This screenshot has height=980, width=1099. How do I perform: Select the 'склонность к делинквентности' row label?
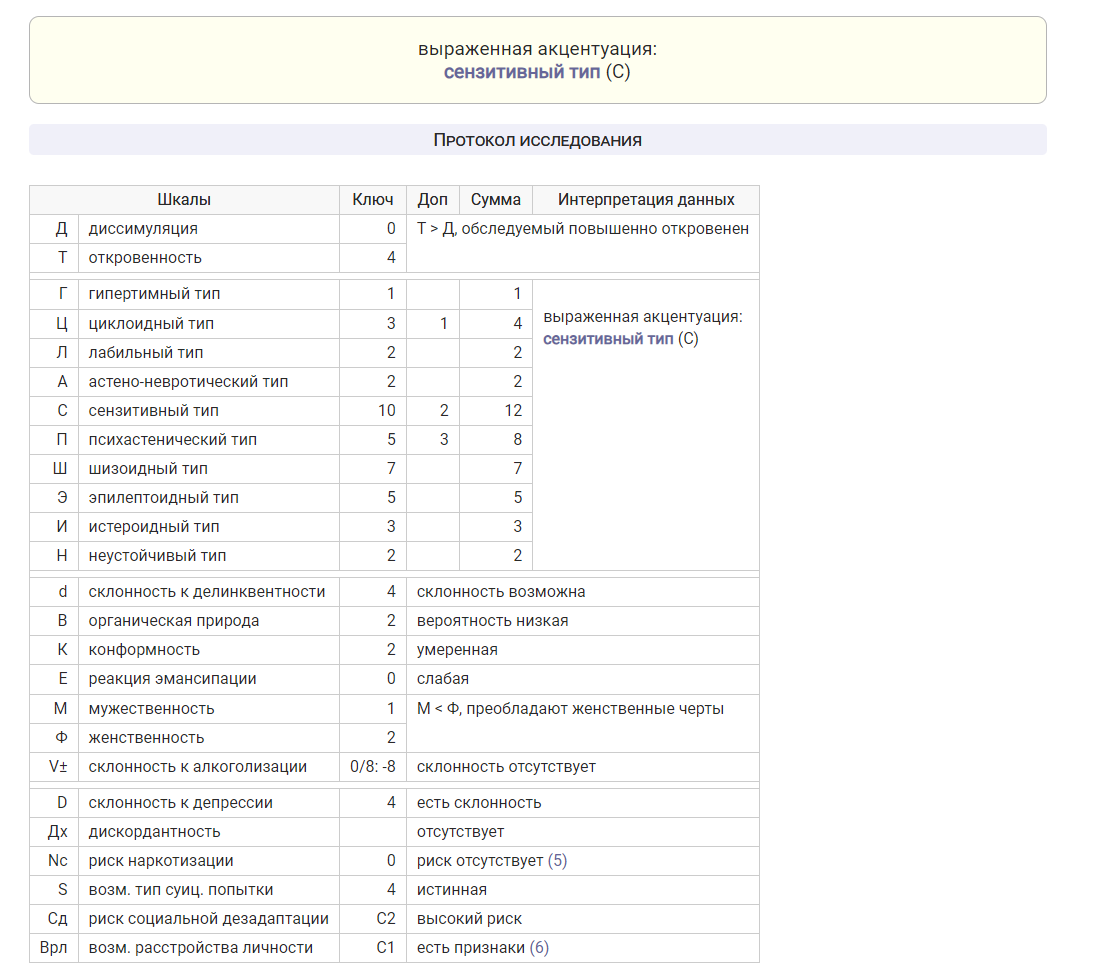click(x=207, y=592)
